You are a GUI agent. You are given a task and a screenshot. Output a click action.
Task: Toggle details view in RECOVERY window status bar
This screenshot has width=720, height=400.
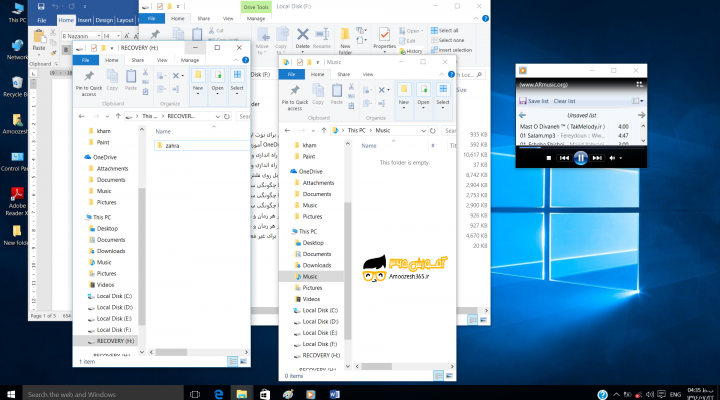coord(233,362)
